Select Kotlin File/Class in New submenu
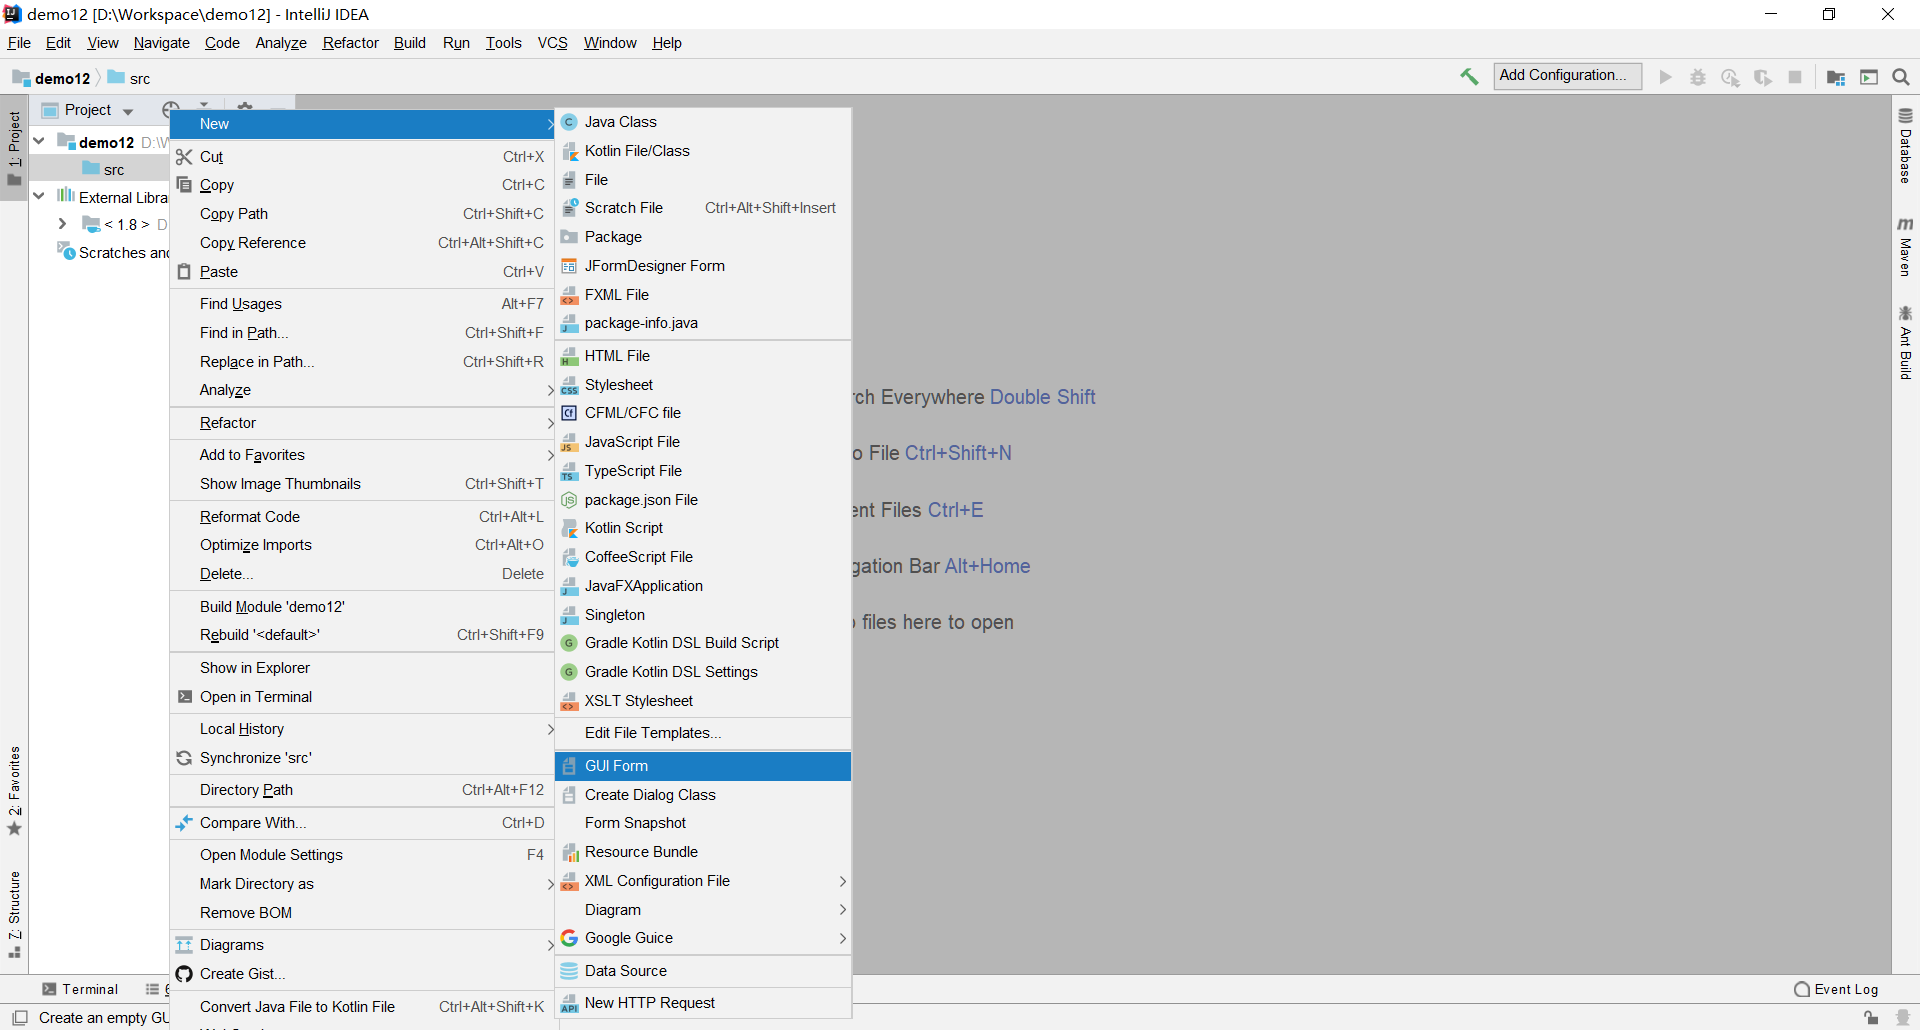The height and width of the screenshot is (1030, 1920). click(x=703, y=151)
